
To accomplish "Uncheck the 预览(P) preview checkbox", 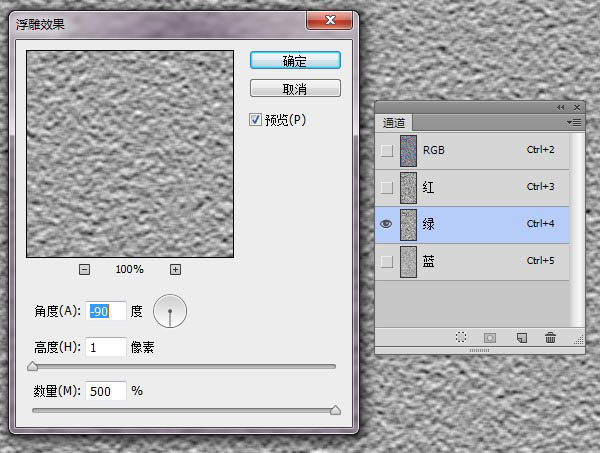I will click(256, 119).
